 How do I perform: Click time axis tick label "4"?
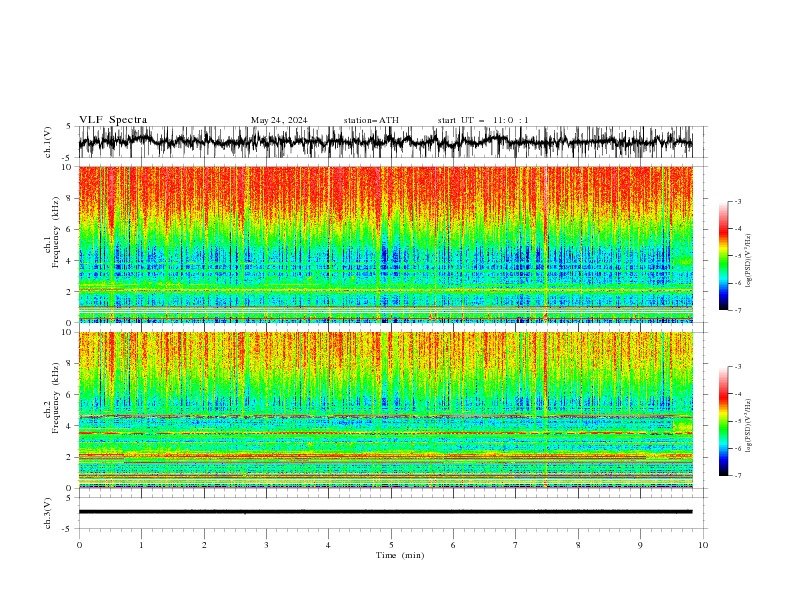pos(329,545)
